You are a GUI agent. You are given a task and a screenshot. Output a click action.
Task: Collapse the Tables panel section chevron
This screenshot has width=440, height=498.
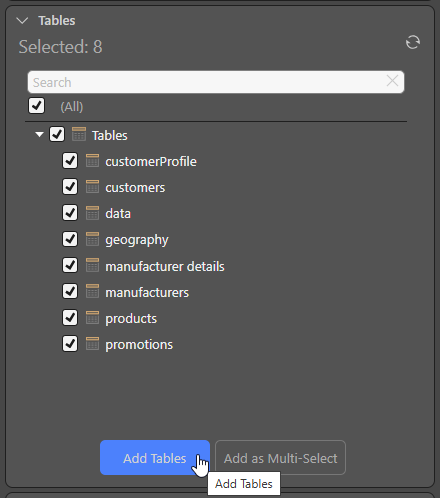click(22, 21)
